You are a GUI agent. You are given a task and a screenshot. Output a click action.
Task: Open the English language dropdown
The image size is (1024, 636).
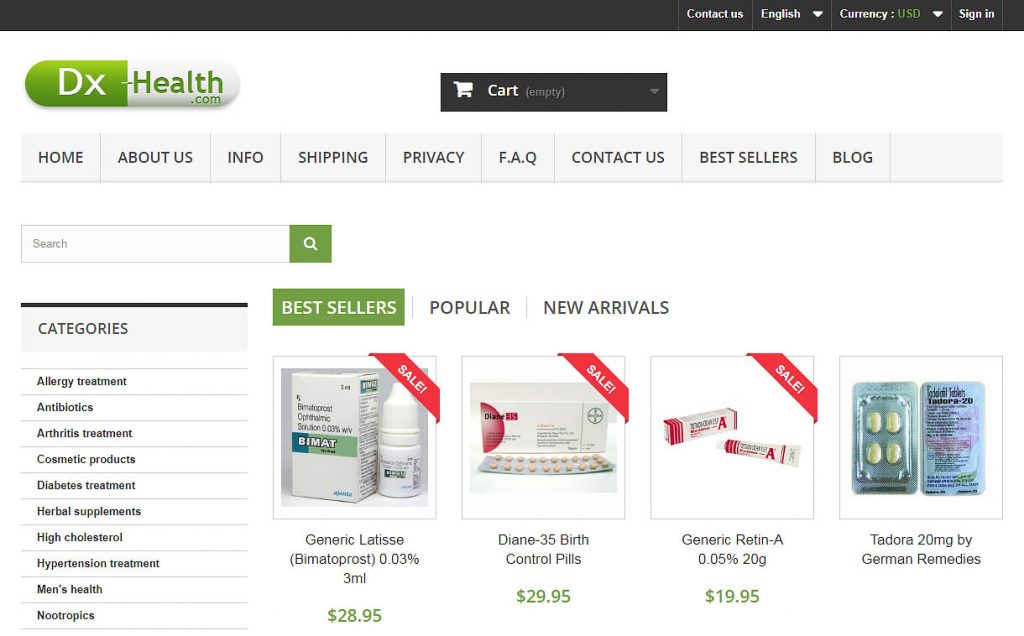click(x=791, y=14)
